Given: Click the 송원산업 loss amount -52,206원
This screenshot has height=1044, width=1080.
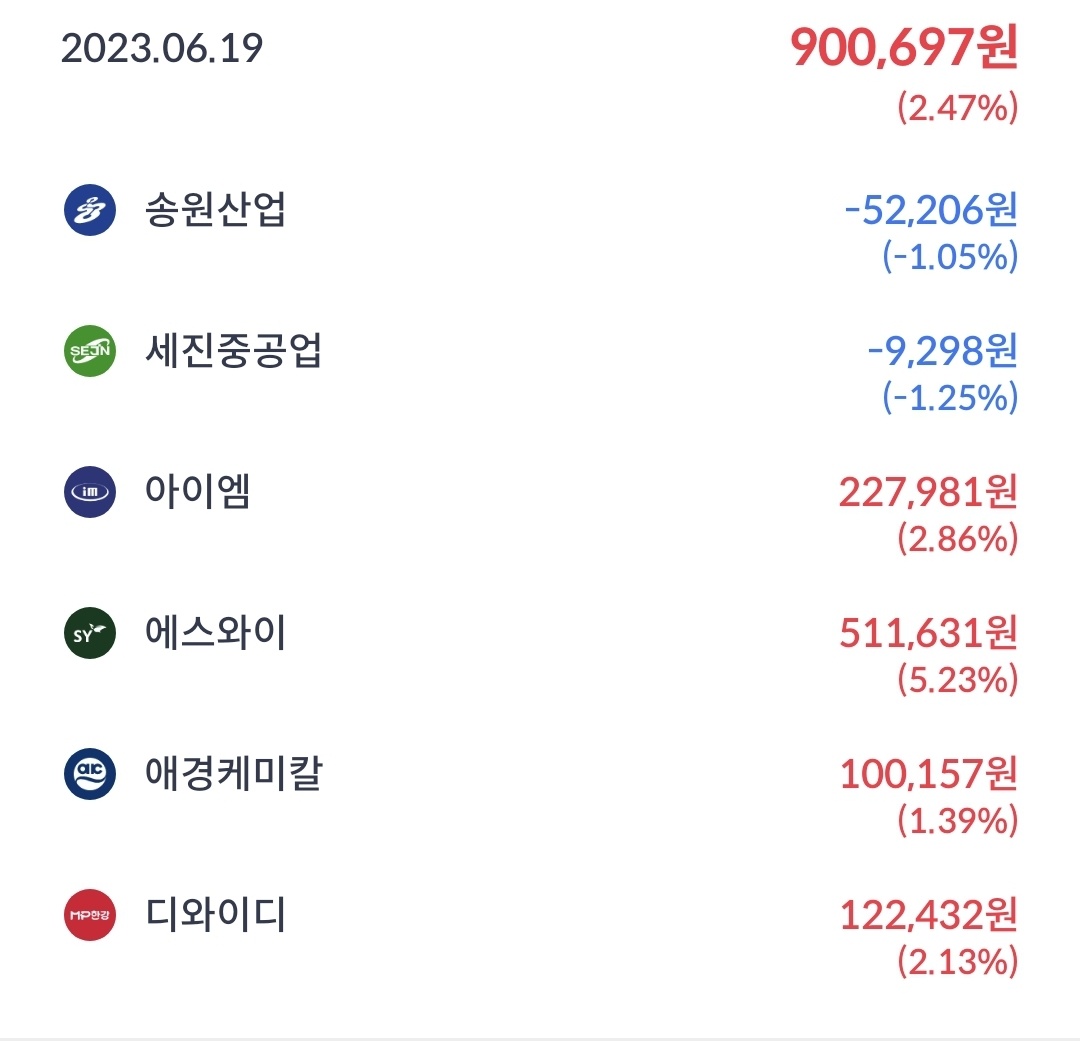Looking at the screenshot, I should [930, 211].
